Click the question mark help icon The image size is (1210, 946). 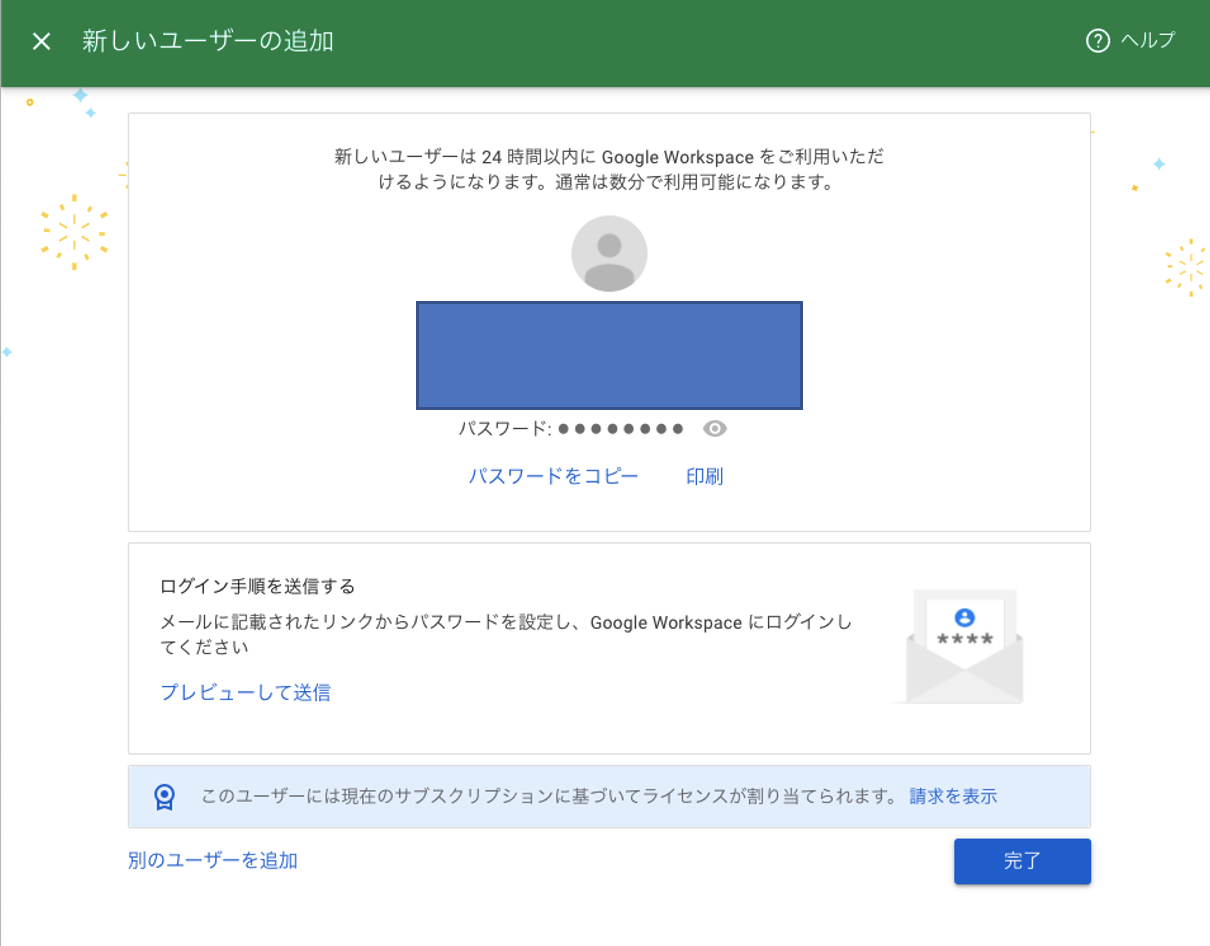(x=1097, y=41)
